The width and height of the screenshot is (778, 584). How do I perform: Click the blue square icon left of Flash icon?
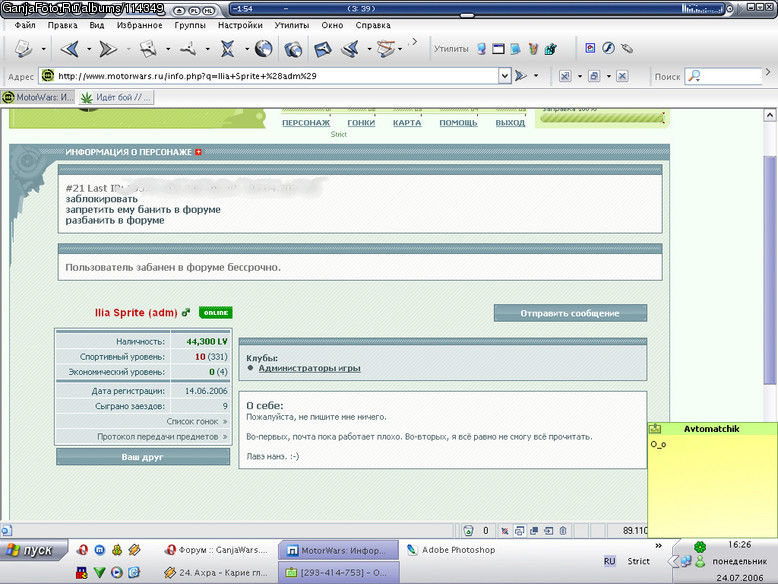(x=590, y=48)
